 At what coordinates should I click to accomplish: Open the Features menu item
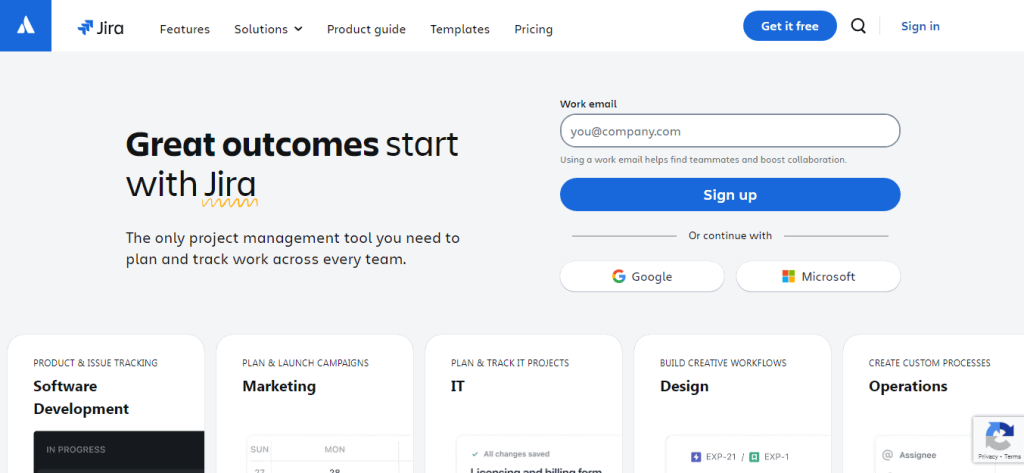(185, 29)
